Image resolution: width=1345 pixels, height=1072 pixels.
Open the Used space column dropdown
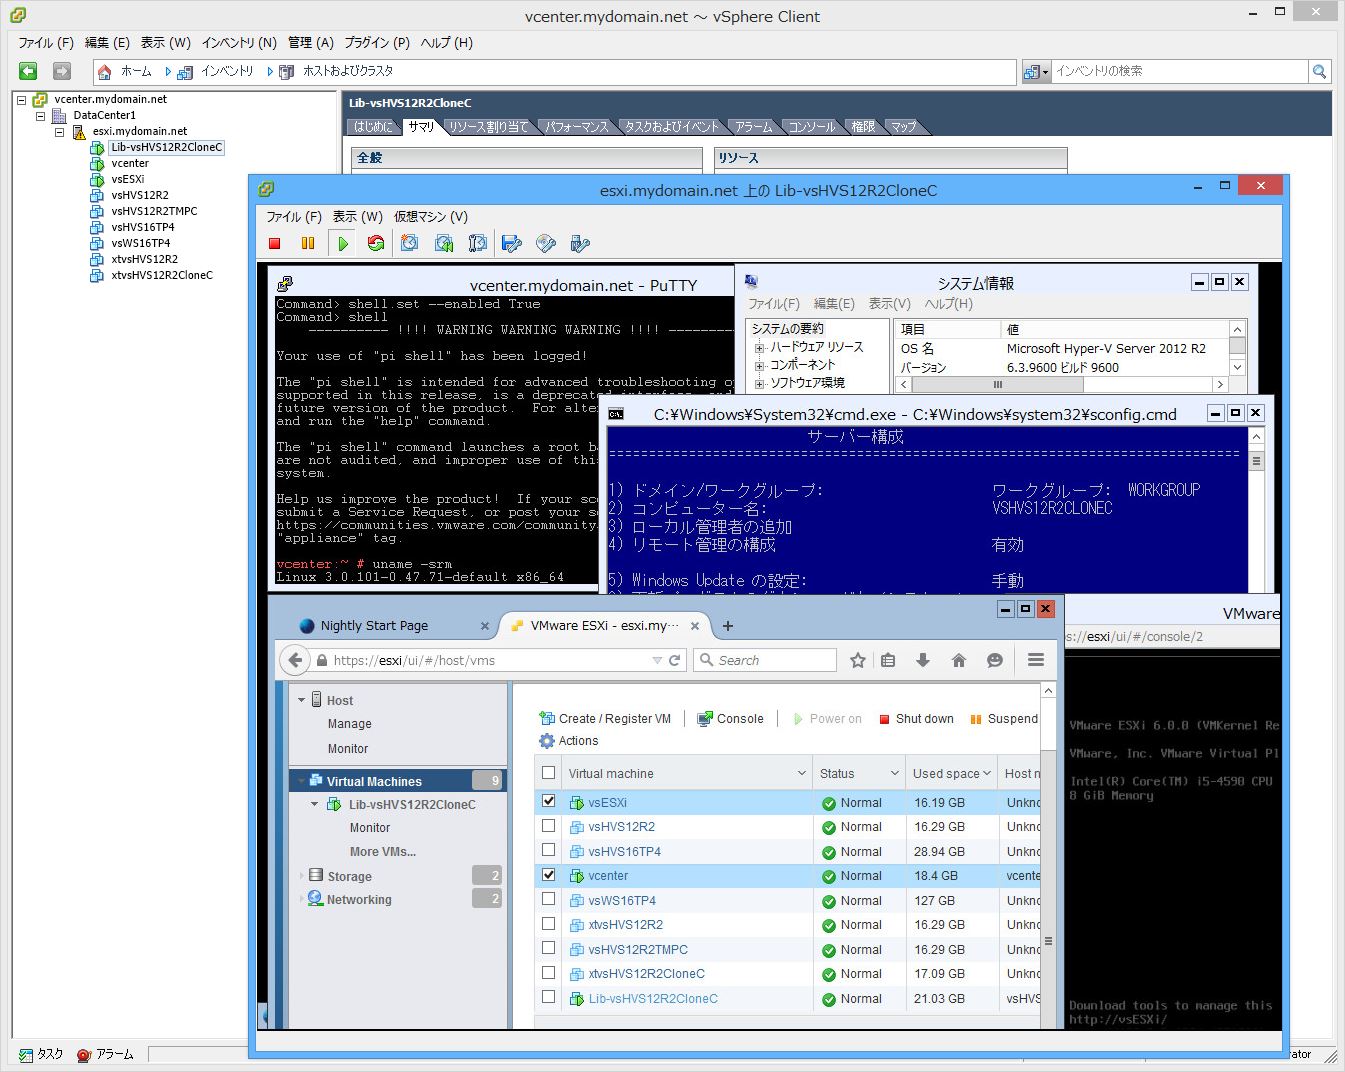tap(987, 773)
